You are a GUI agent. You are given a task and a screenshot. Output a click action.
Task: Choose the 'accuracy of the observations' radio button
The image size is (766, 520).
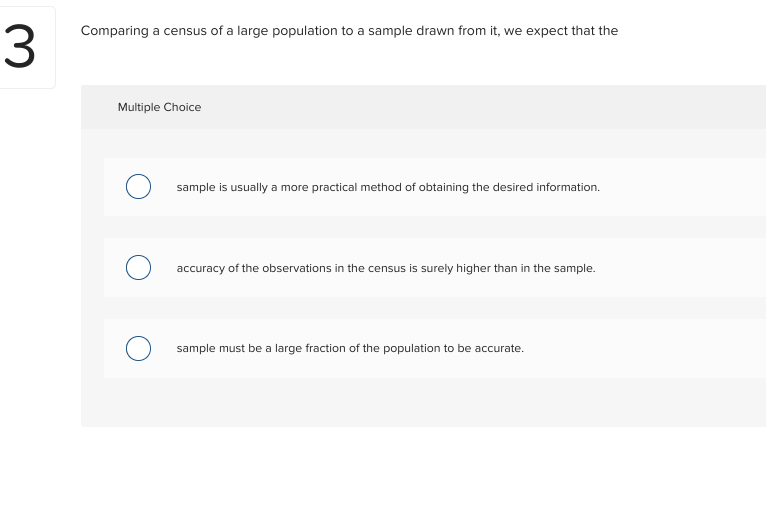(138, 268)
